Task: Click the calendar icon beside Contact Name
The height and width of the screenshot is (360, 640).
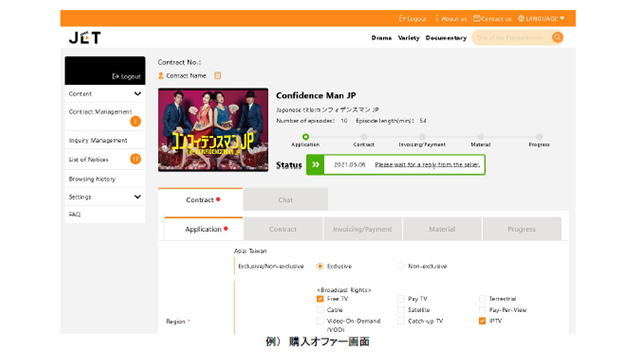Action: click(x=218, y=76)
